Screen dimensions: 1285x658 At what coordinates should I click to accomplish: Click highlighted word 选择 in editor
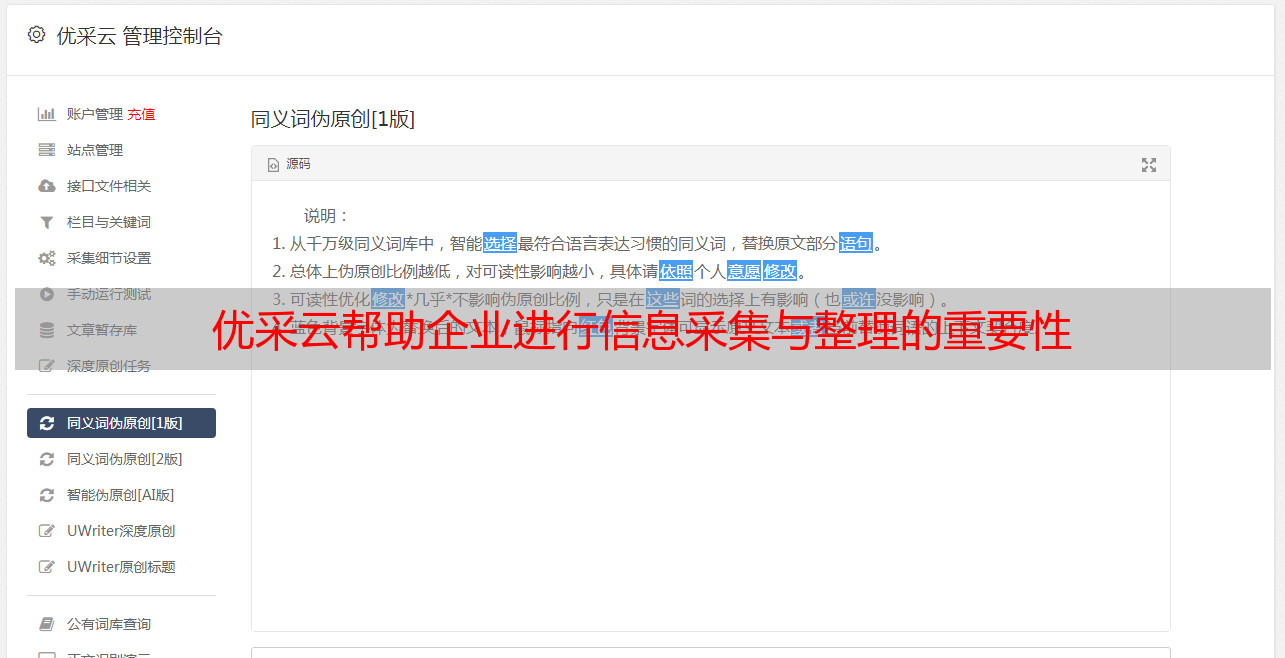click(x=500, y=243)
